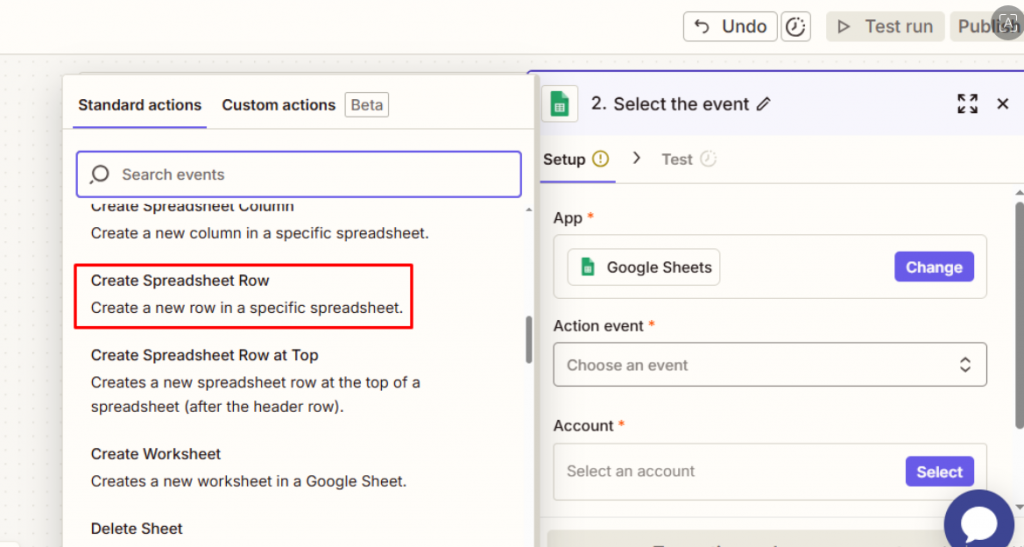Click the breadcrumb chevron between Setup and Test
The height and width of the screenshot is (547, 1024).
[636, 158]
